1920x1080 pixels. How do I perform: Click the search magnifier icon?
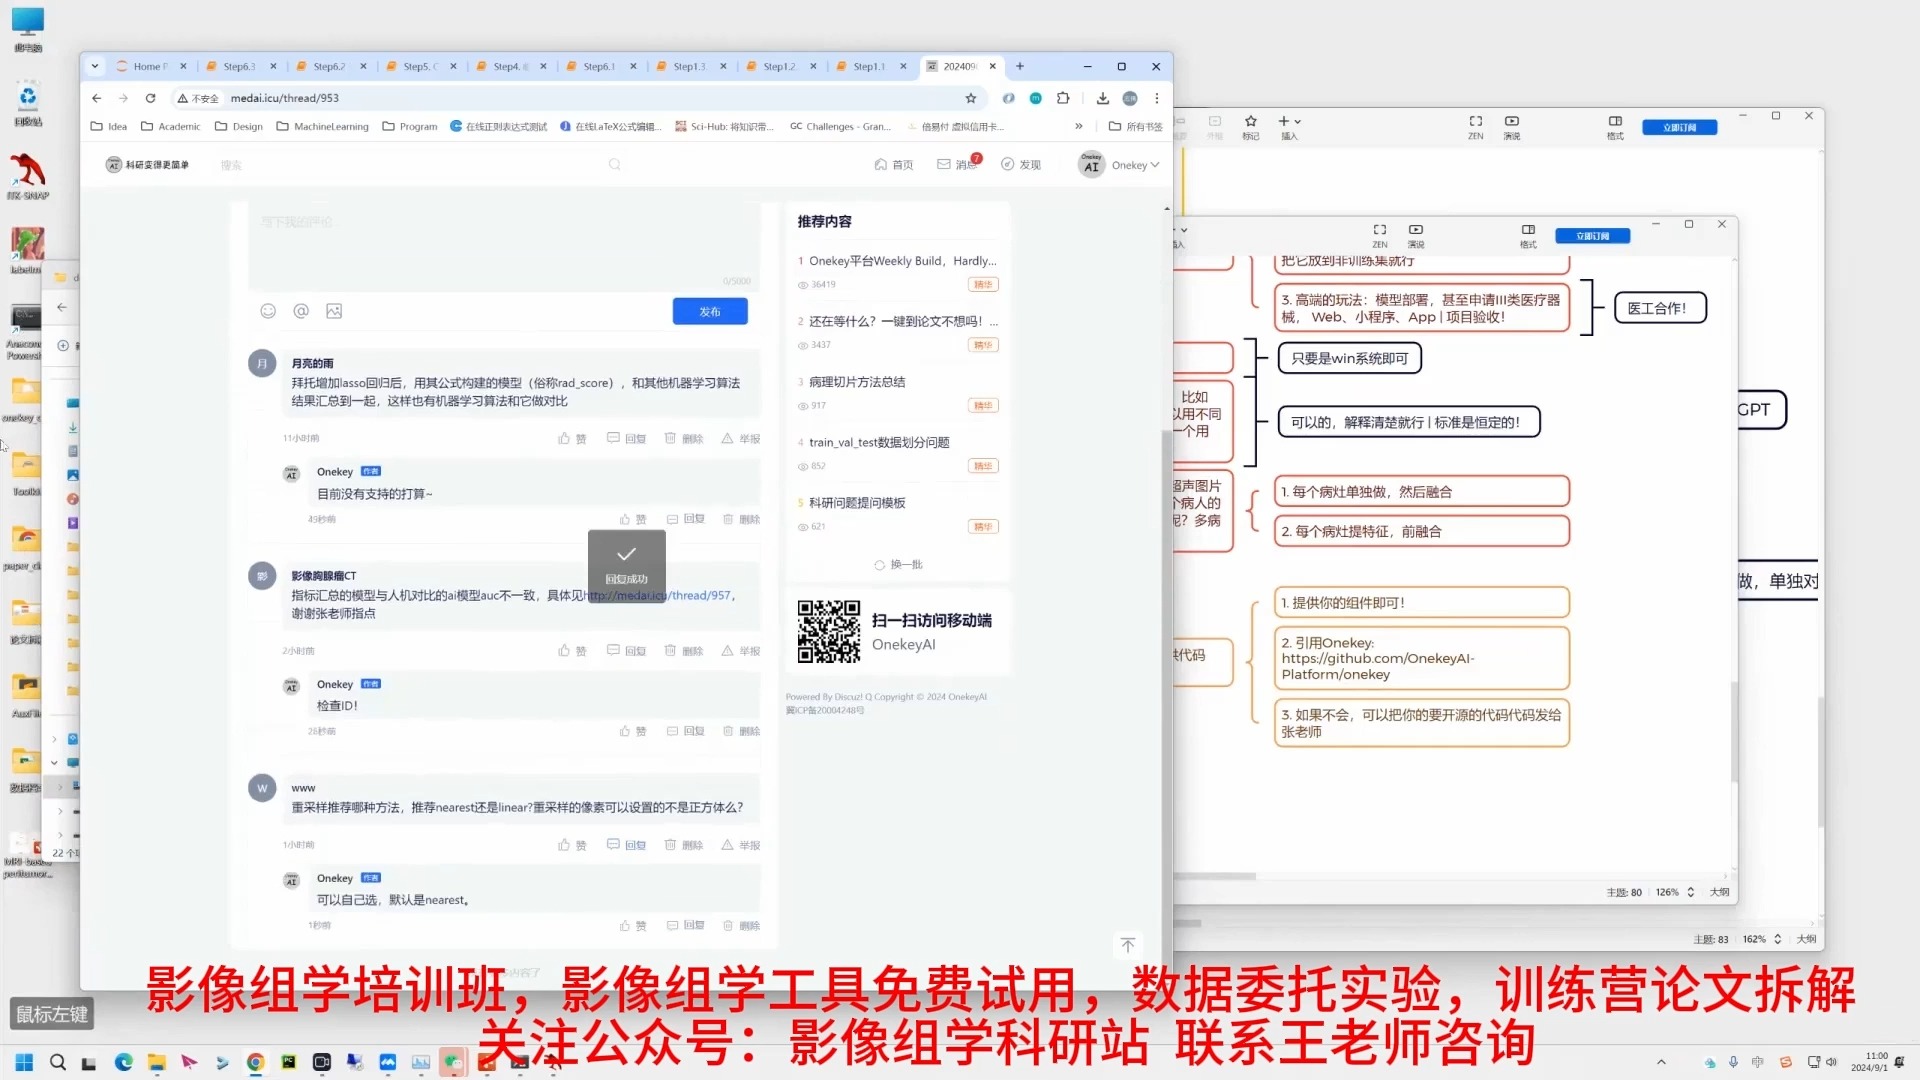pos(615,165)
